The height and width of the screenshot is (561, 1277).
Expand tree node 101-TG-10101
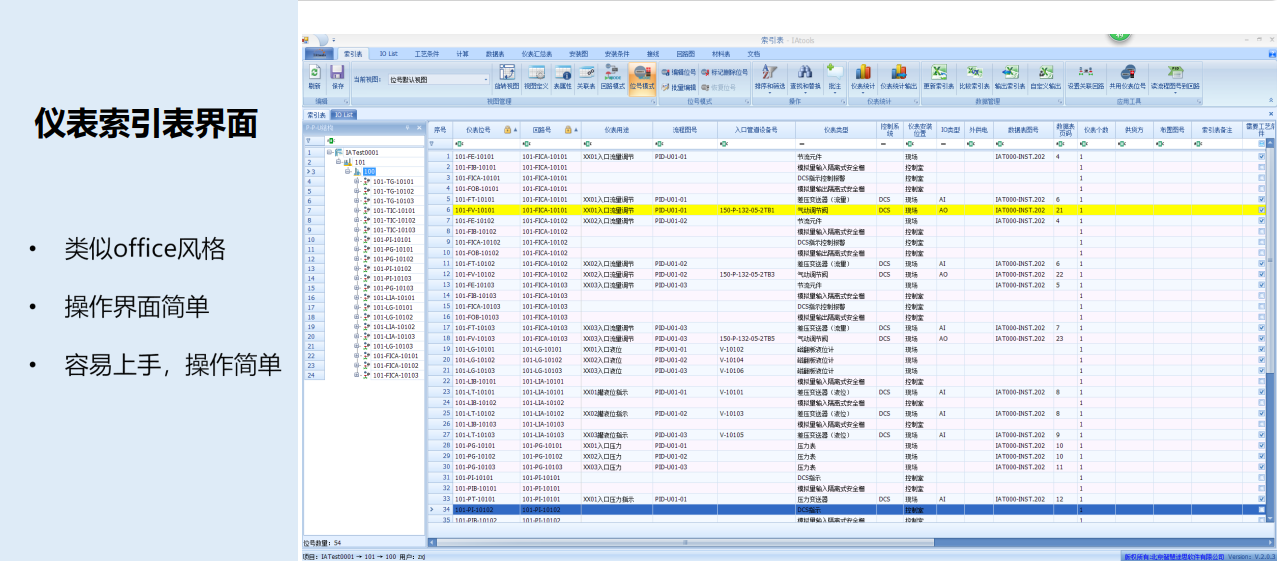356,182
